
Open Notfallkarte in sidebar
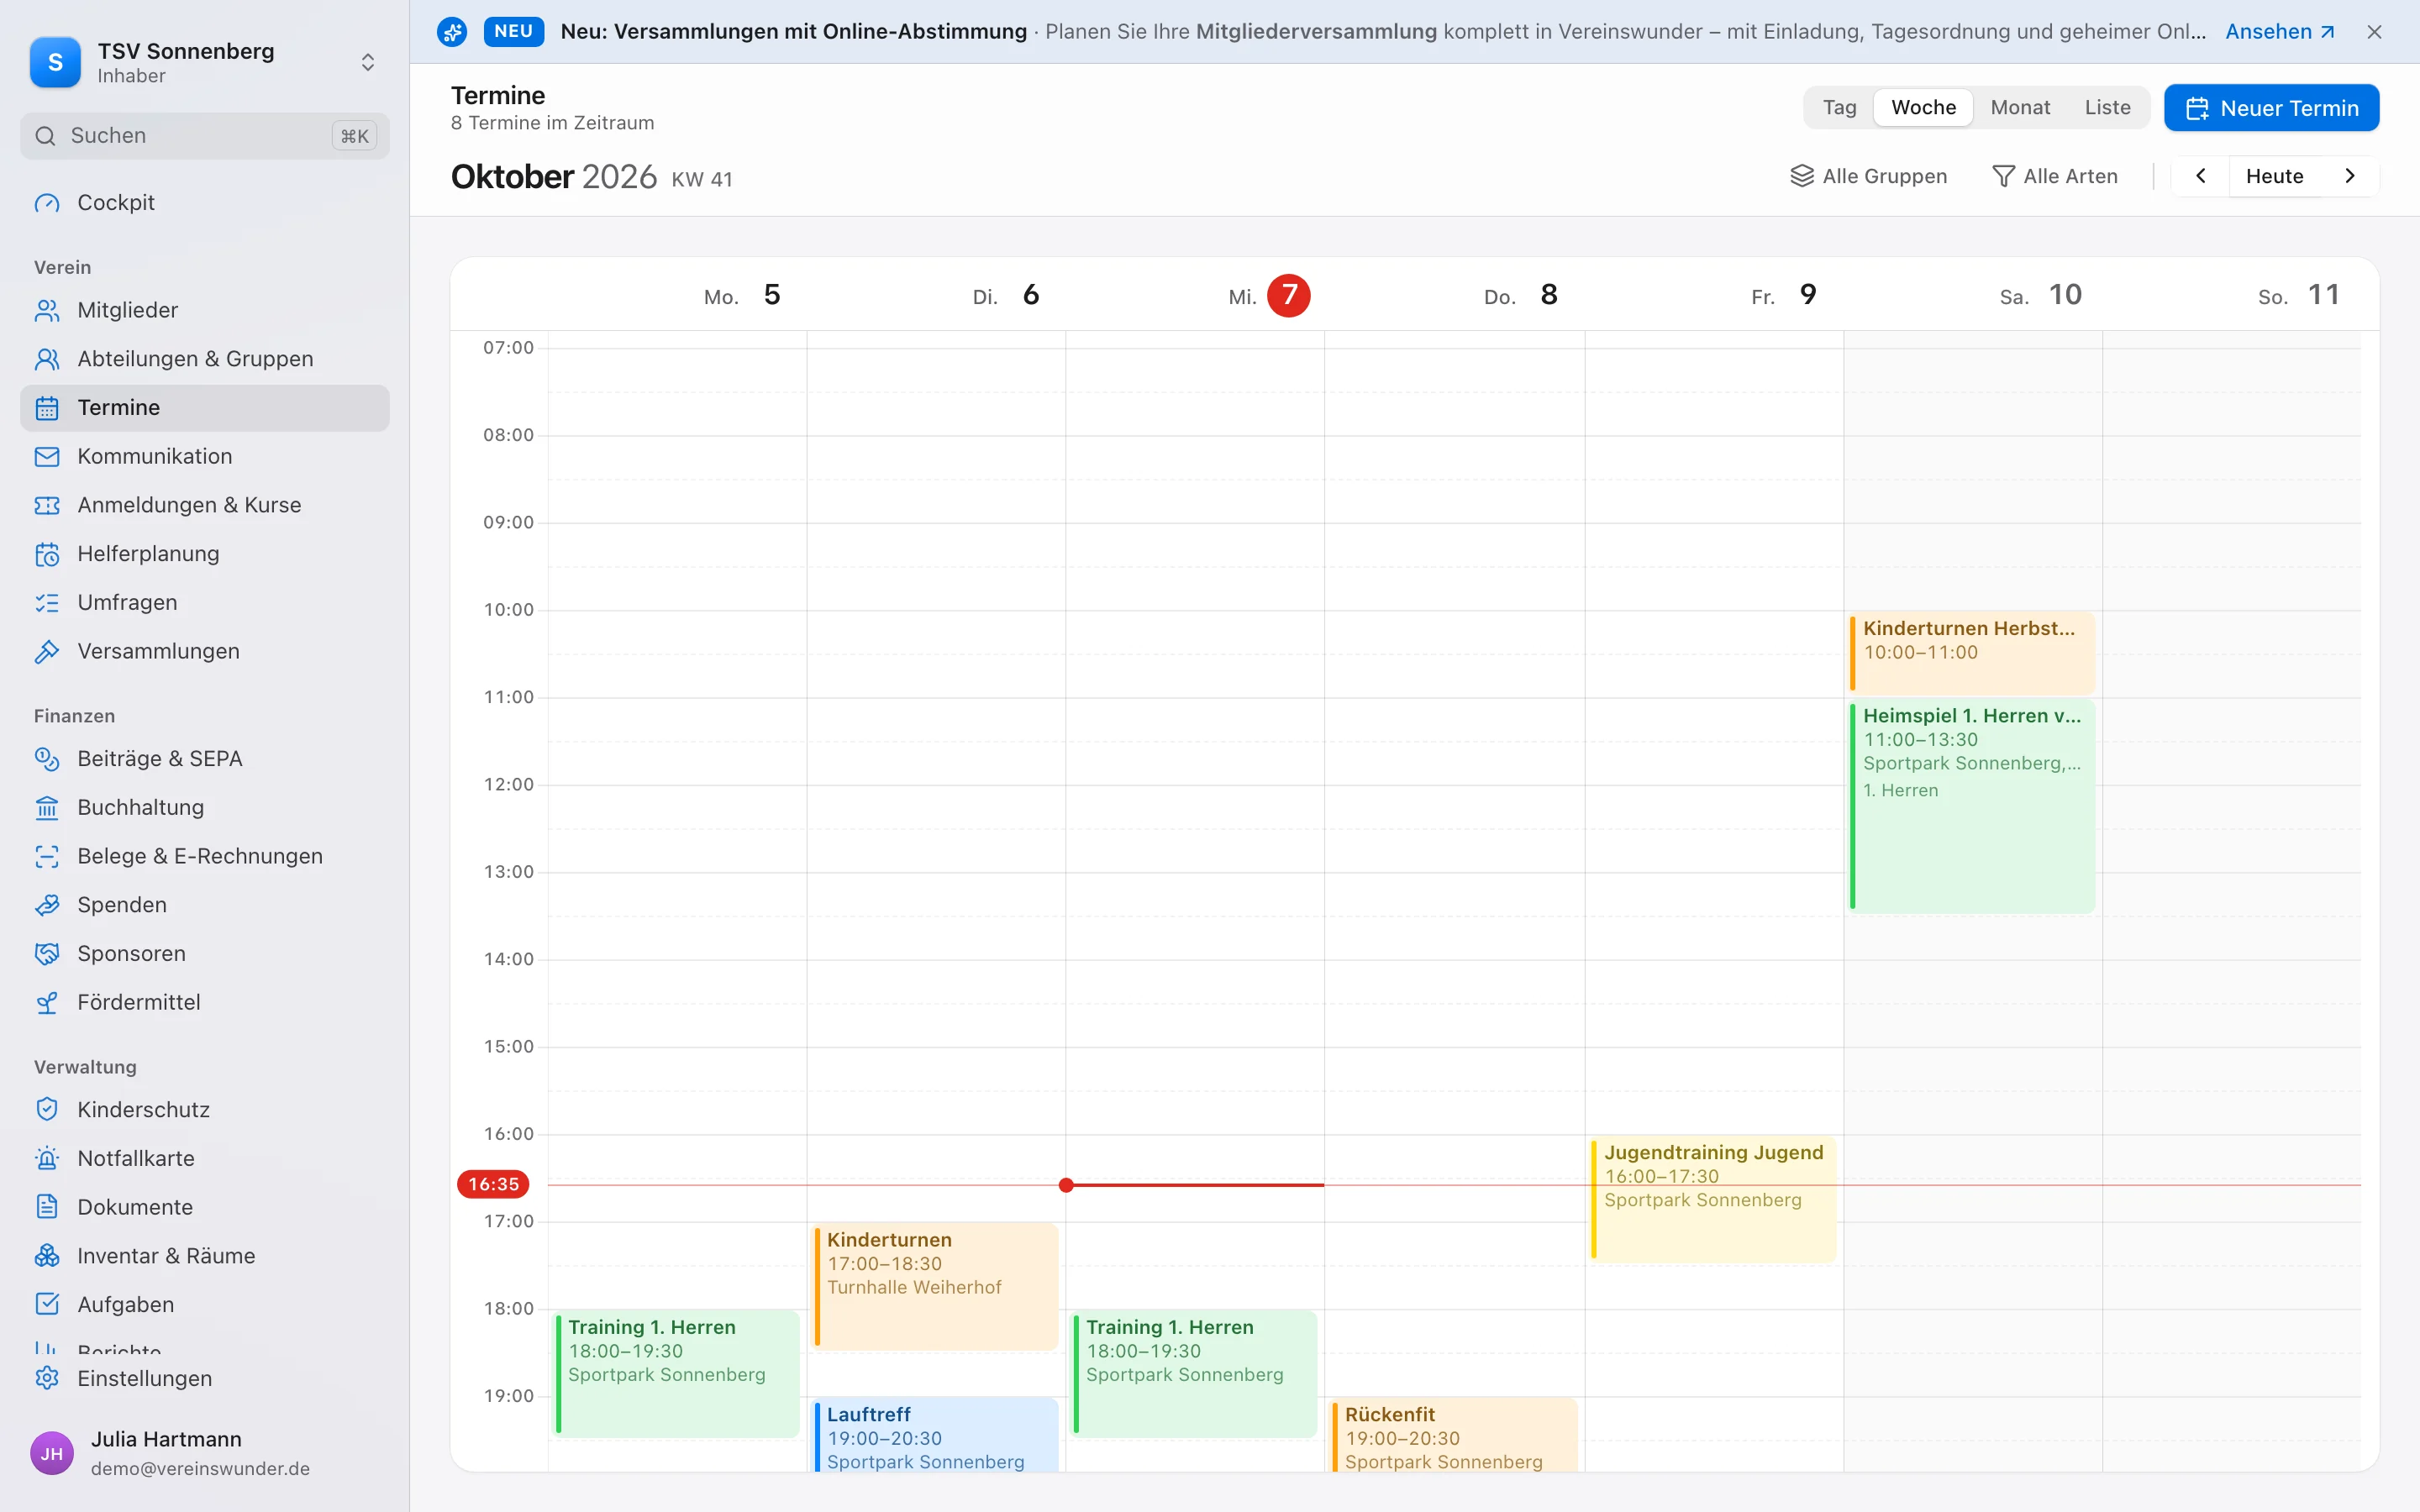pos(204,1159)
